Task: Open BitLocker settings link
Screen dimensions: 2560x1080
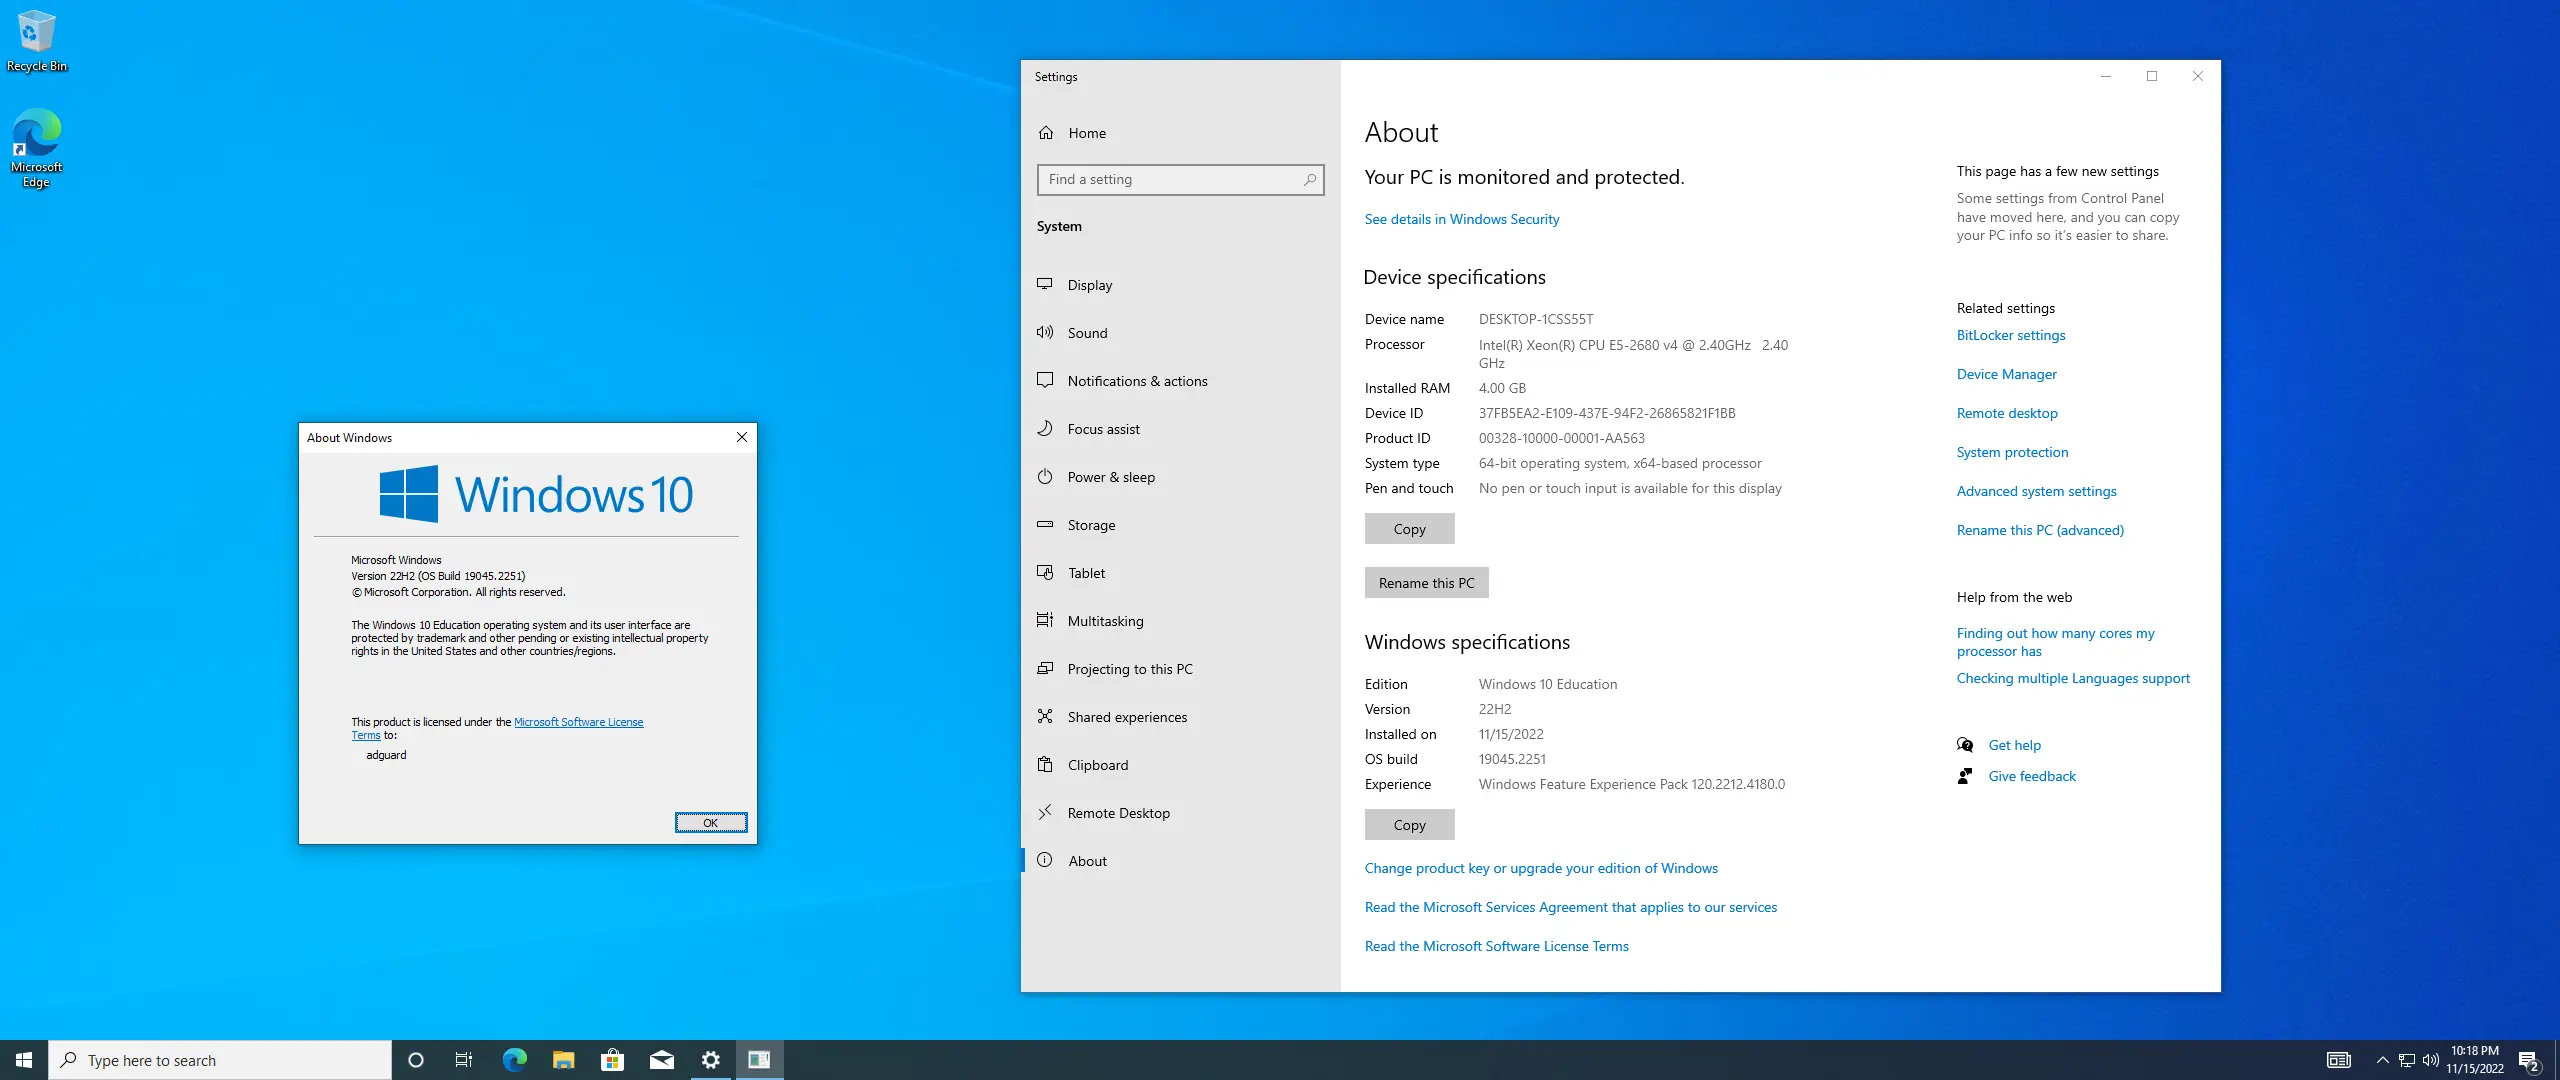Action: tap(2010, 335)
